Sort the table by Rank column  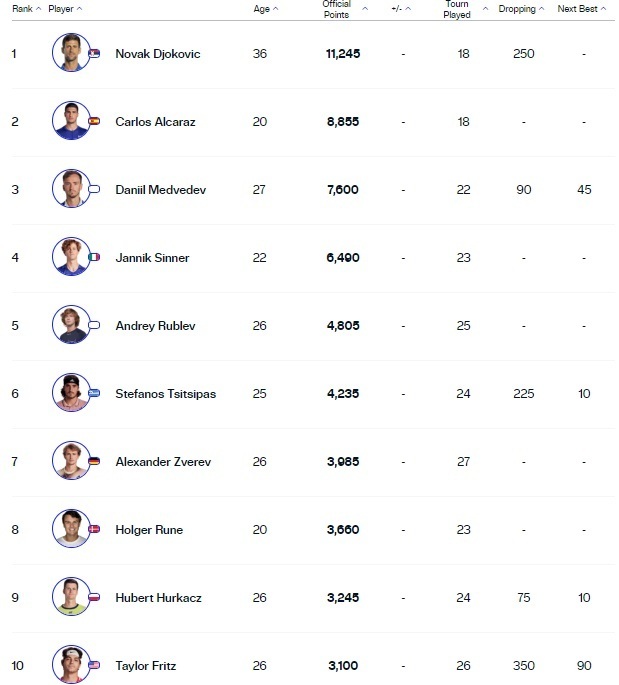(24, 9)
